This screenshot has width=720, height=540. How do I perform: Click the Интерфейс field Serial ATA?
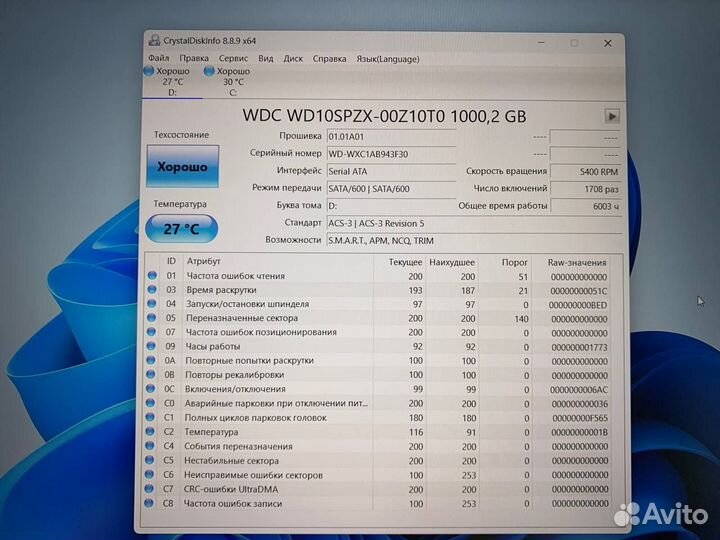pos(391,171)
